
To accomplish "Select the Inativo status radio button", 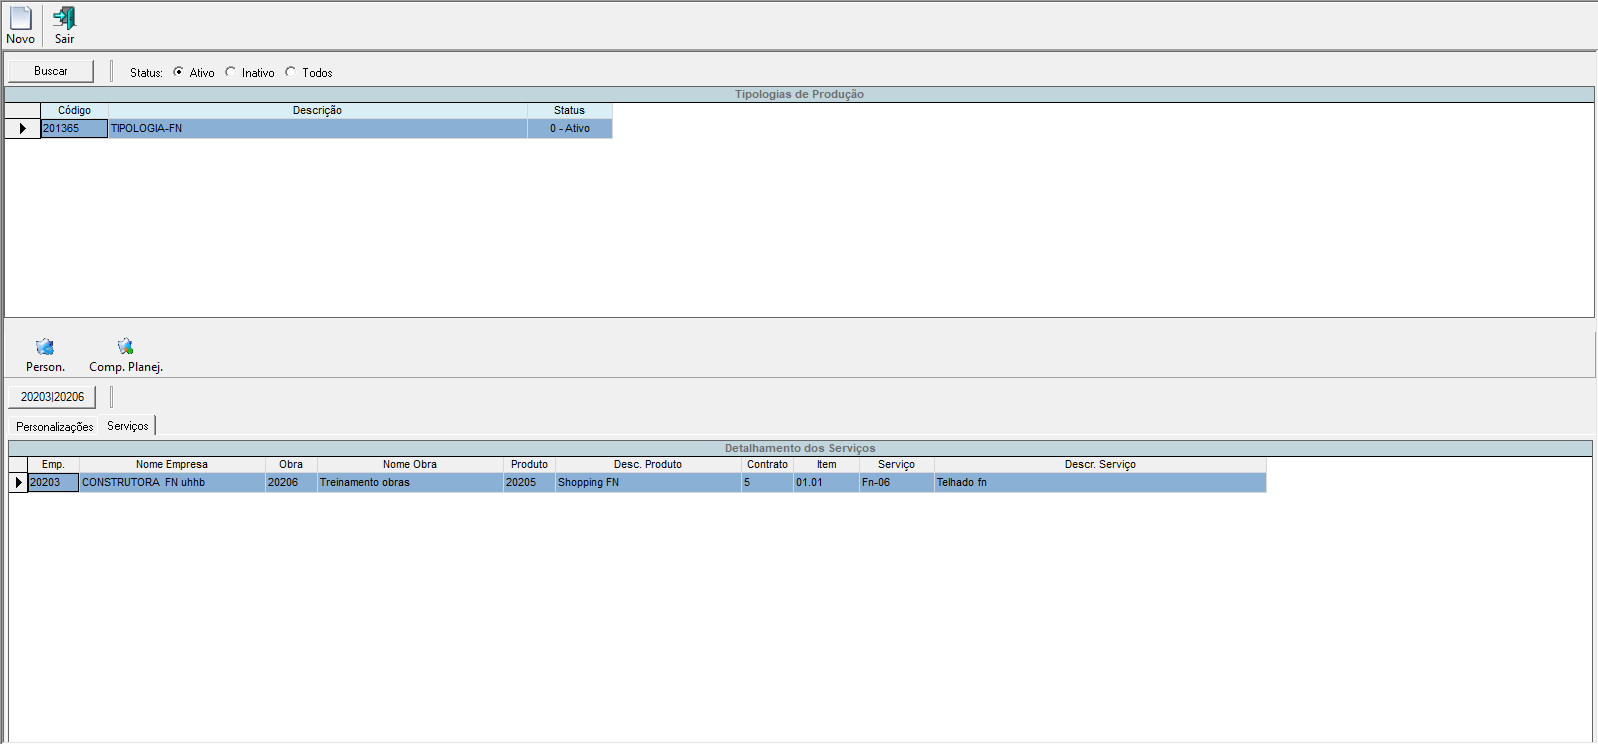I will pyautogui.click(x=231, y=72).
